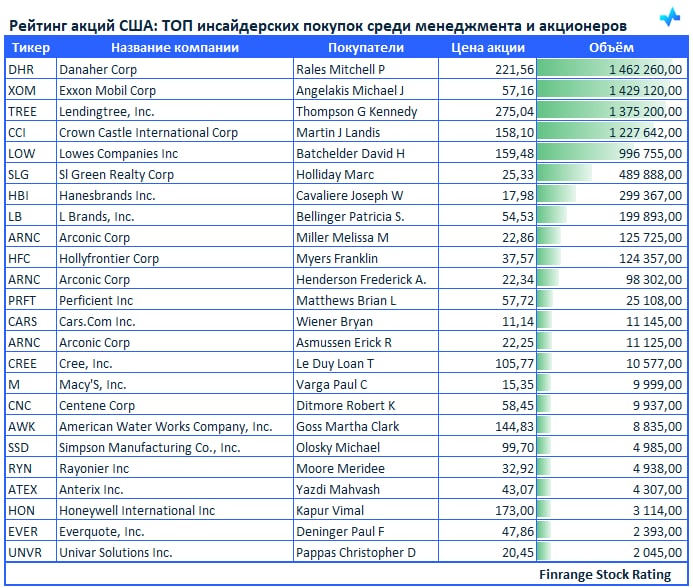Click the DHR ticker cell

click(x=31, y=69)
